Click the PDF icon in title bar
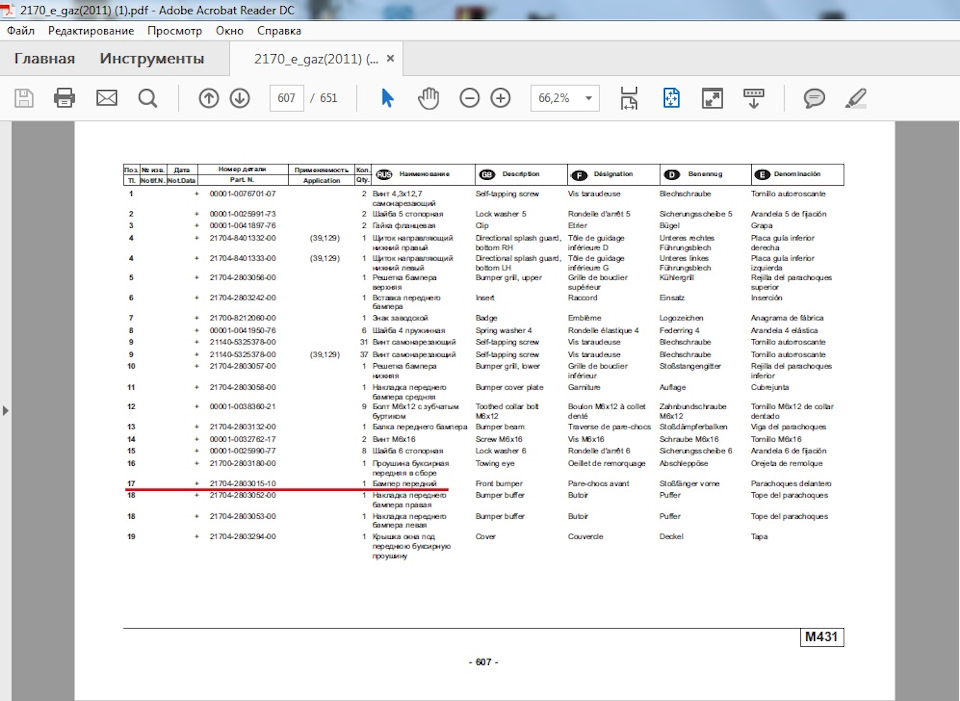The height and width of the screenshot is (701, 960). tap(9, 10)
